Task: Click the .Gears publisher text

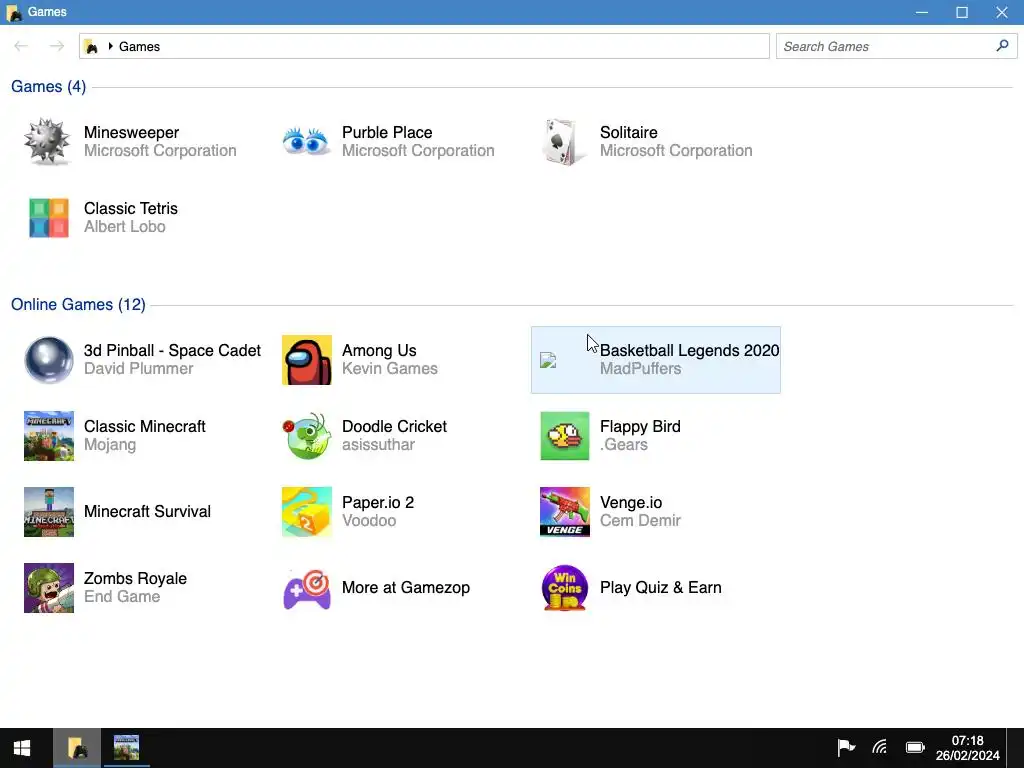Action: [x=624, y=445]
